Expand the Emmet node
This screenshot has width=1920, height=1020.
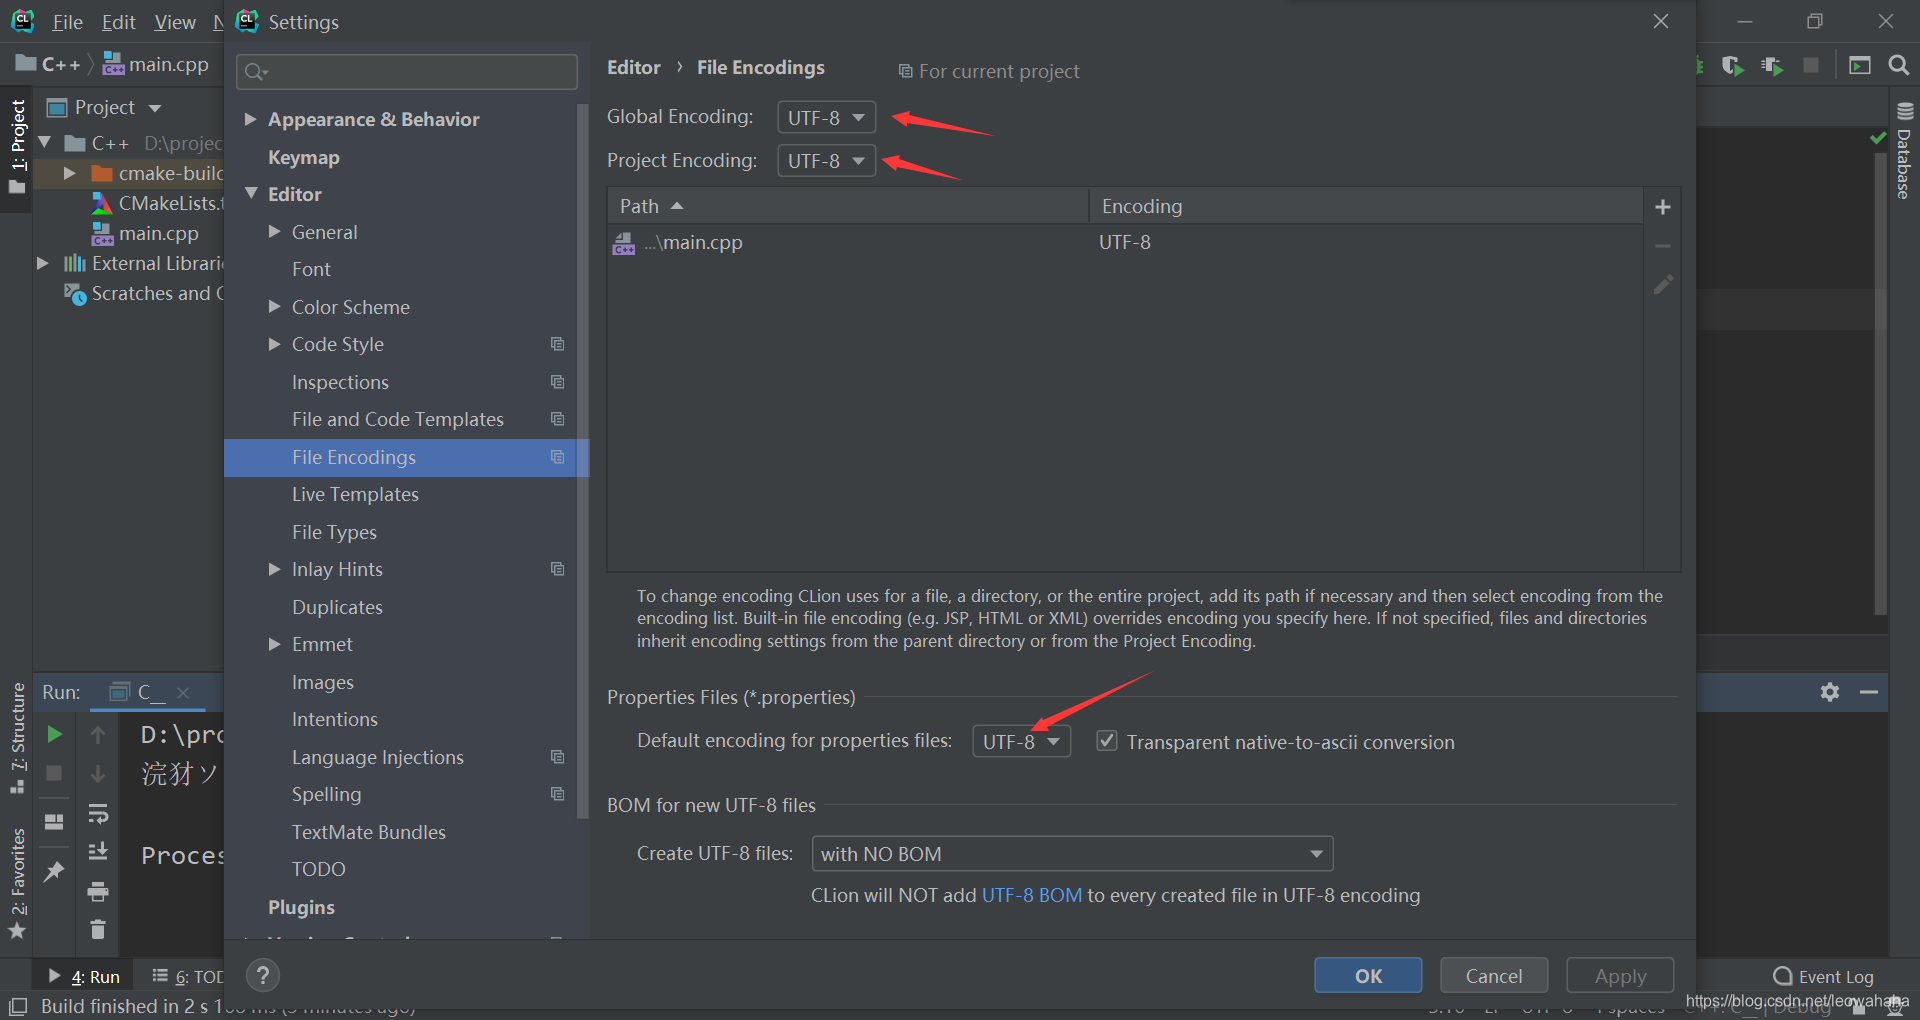274,644
